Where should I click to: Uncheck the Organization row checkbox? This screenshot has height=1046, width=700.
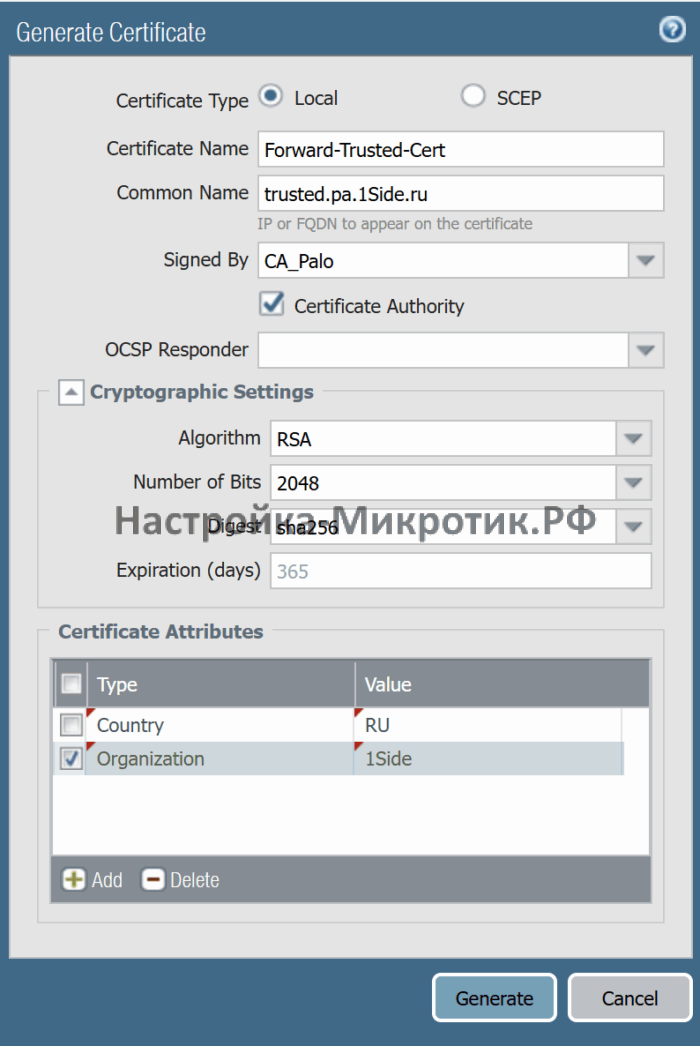pos(71,758)
